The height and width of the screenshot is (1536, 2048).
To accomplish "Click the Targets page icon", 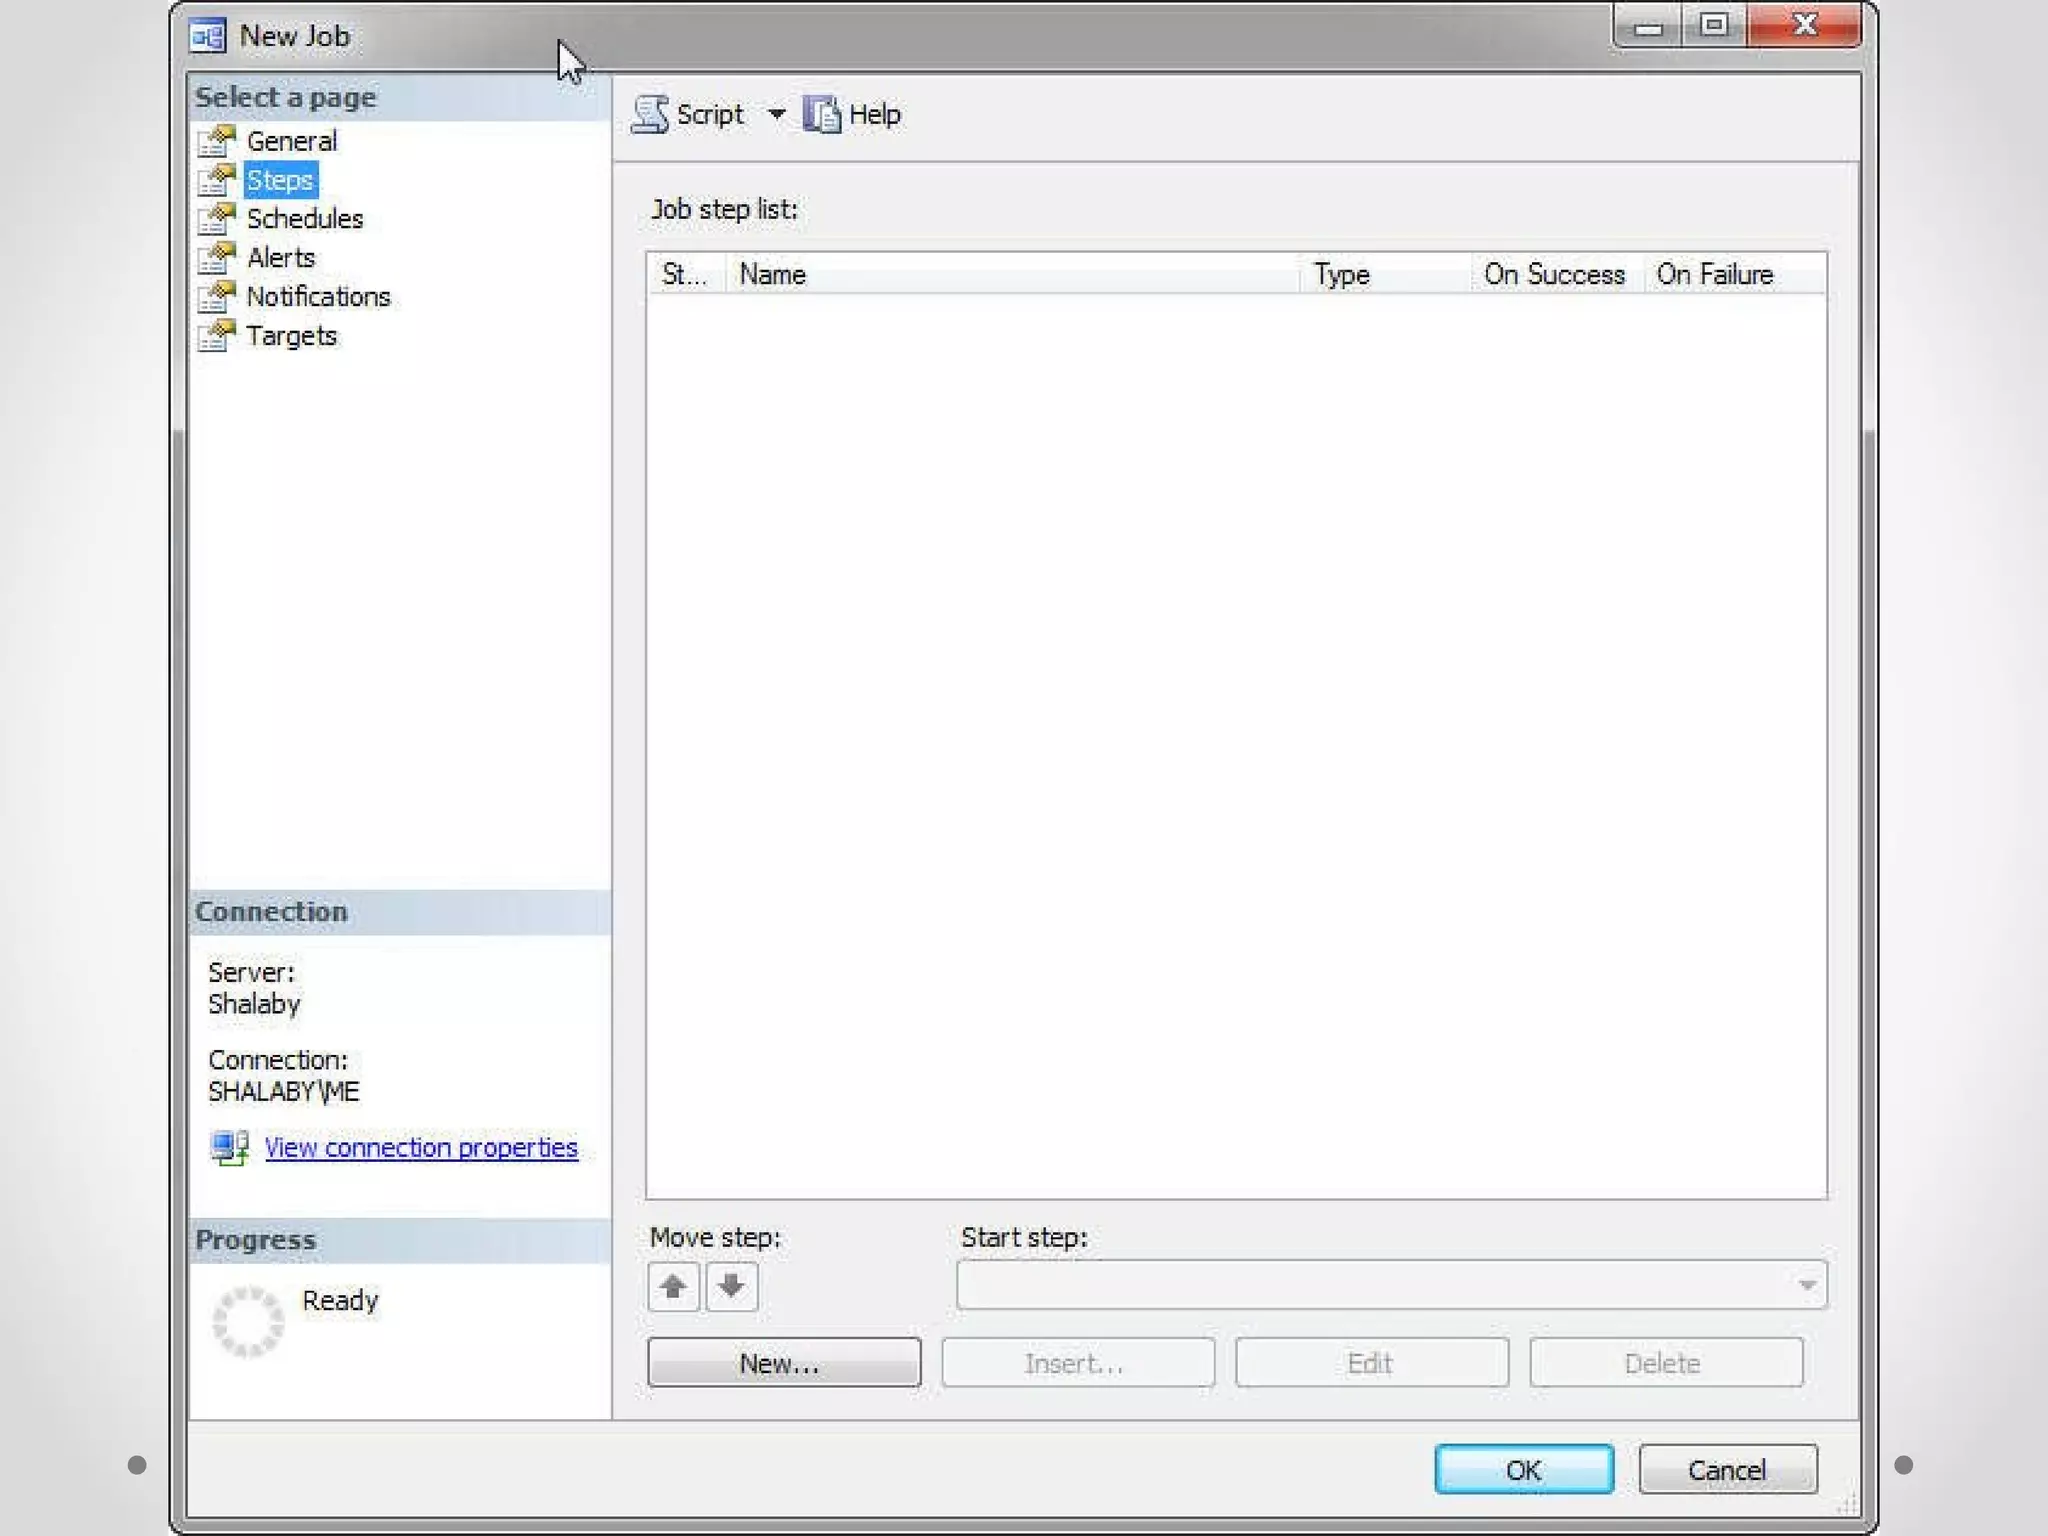I will pyautogui.click(x=216, y=336).
